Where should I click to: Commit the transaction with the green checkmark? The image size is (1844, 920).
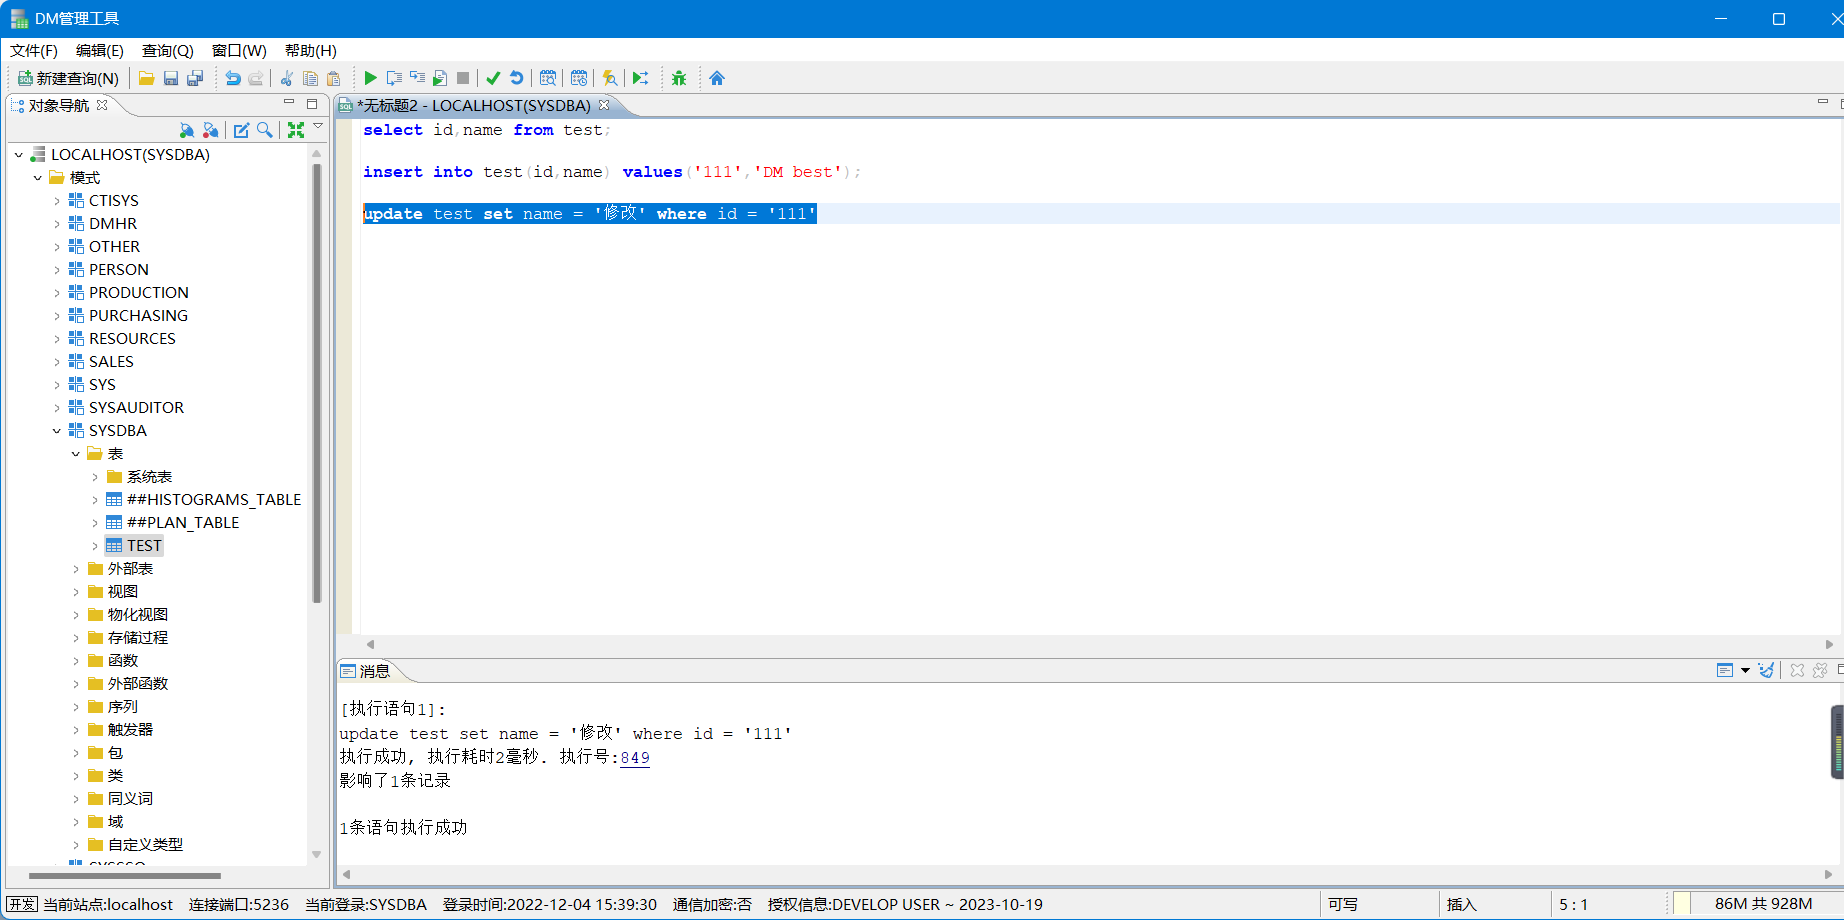point(493,78)
